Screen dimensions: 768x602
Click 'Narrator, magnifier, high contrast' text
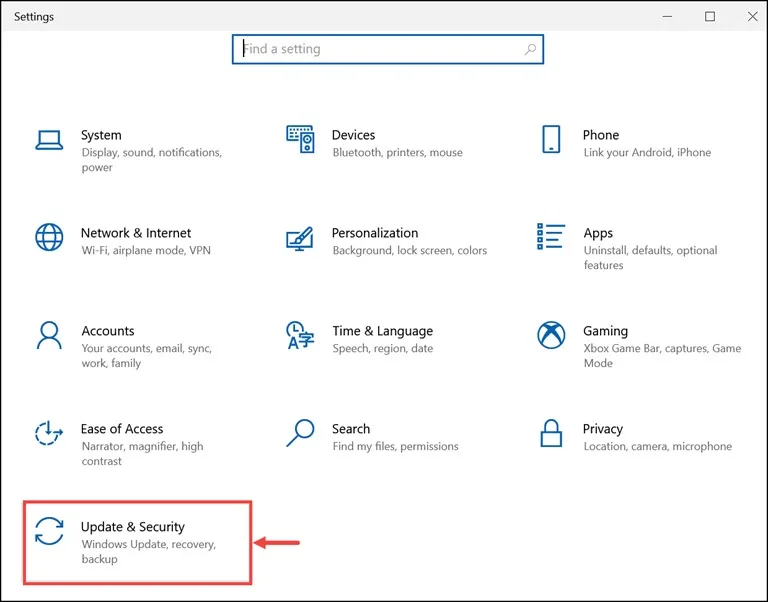pos(143,454)
